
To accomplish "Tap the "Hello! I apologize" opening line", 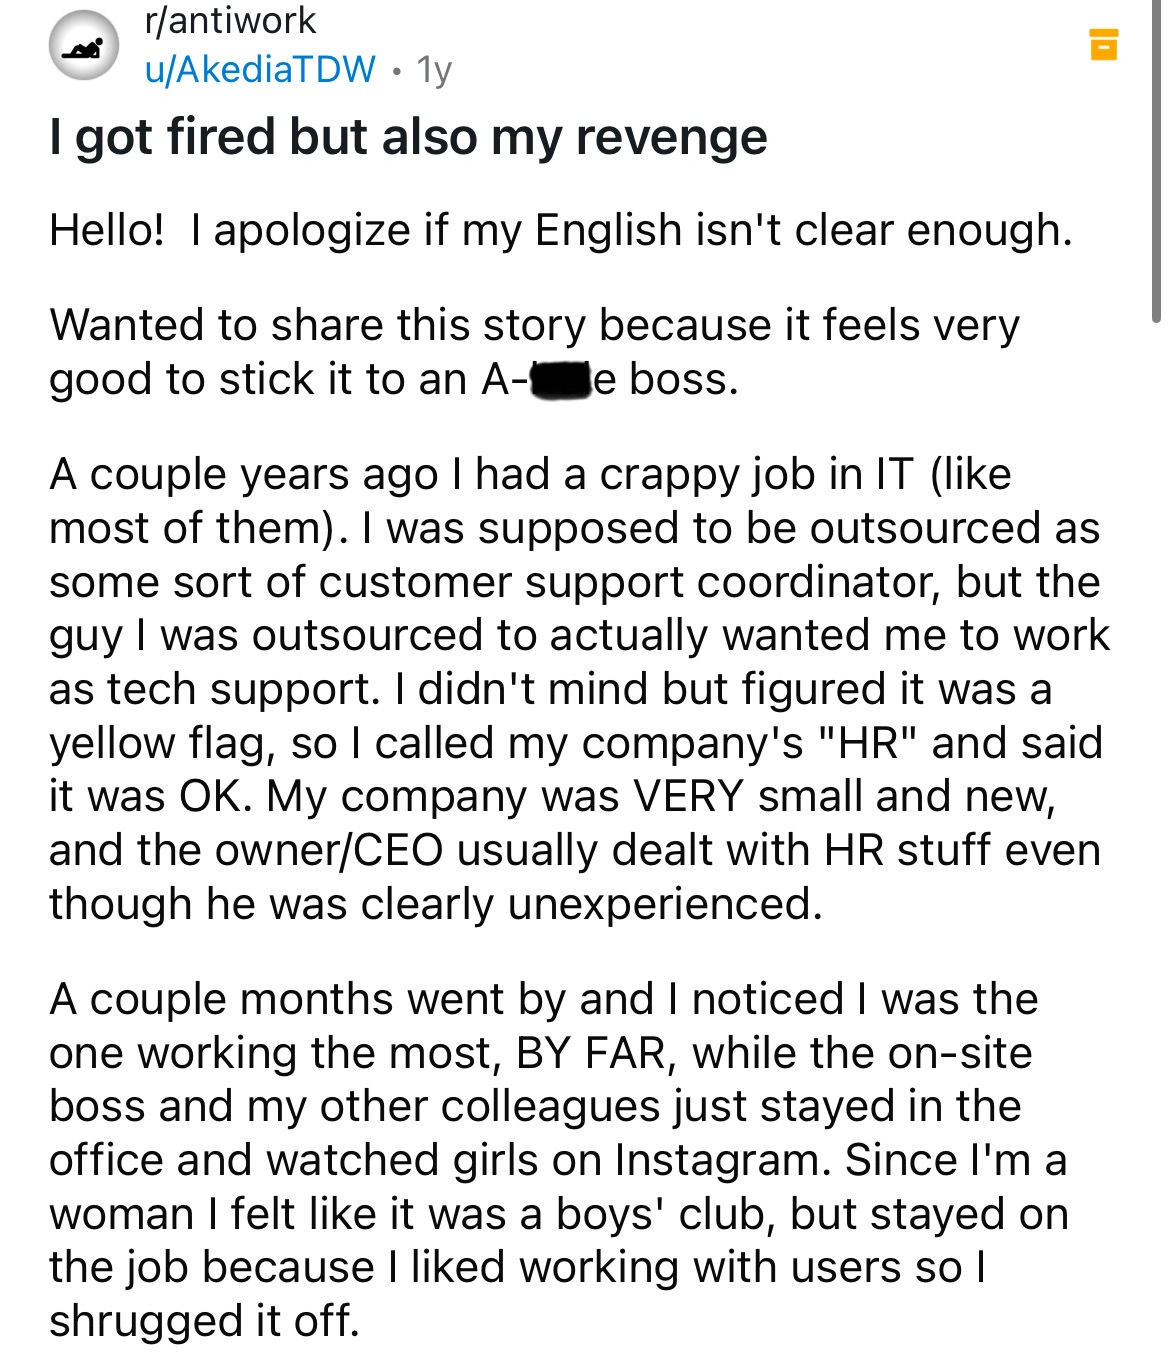I will click(x=560, y=231).
